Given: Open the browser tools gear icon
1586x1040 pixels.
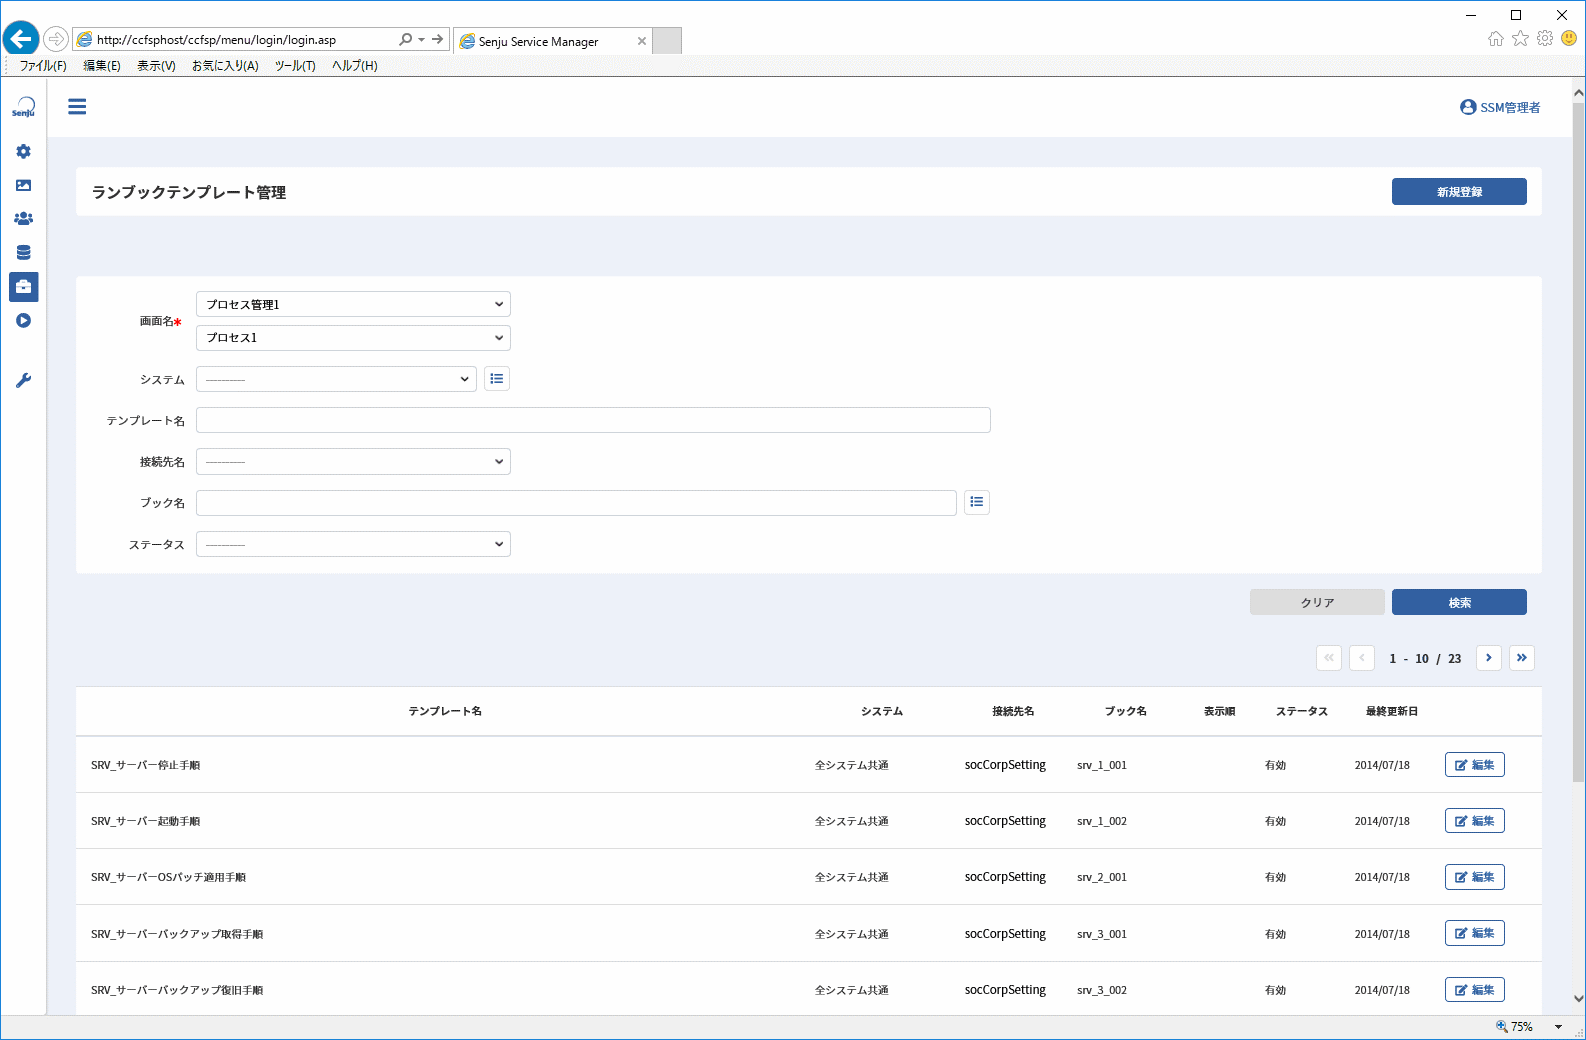Looking at the screenshot, I should pos(1545,38).
